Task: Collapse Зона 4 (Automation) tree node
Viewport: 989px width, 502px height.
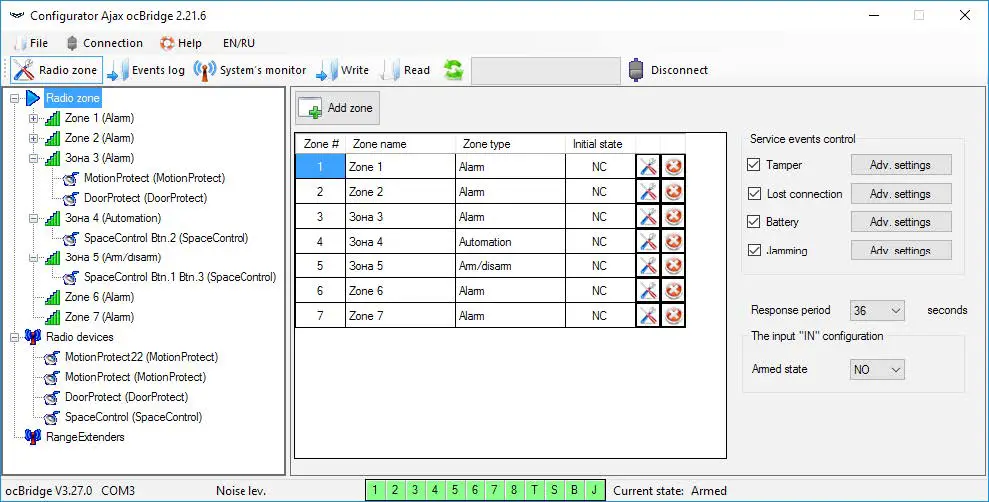Action: [x=33, y=218]
